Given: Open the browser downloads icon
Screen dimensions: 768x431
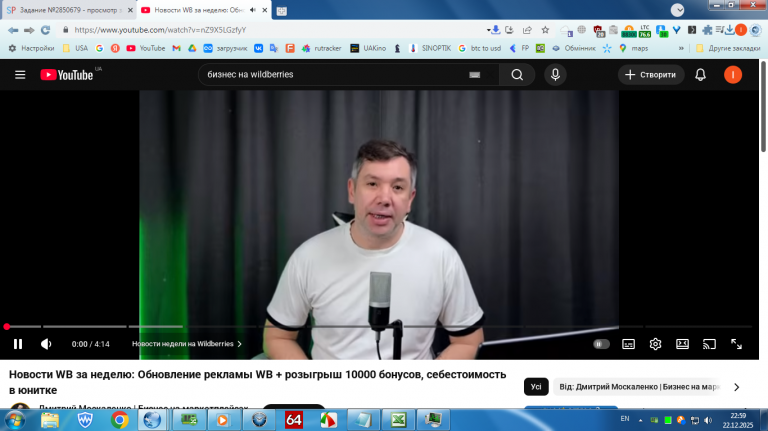Looking at the screenshot, I should [730, 30].
